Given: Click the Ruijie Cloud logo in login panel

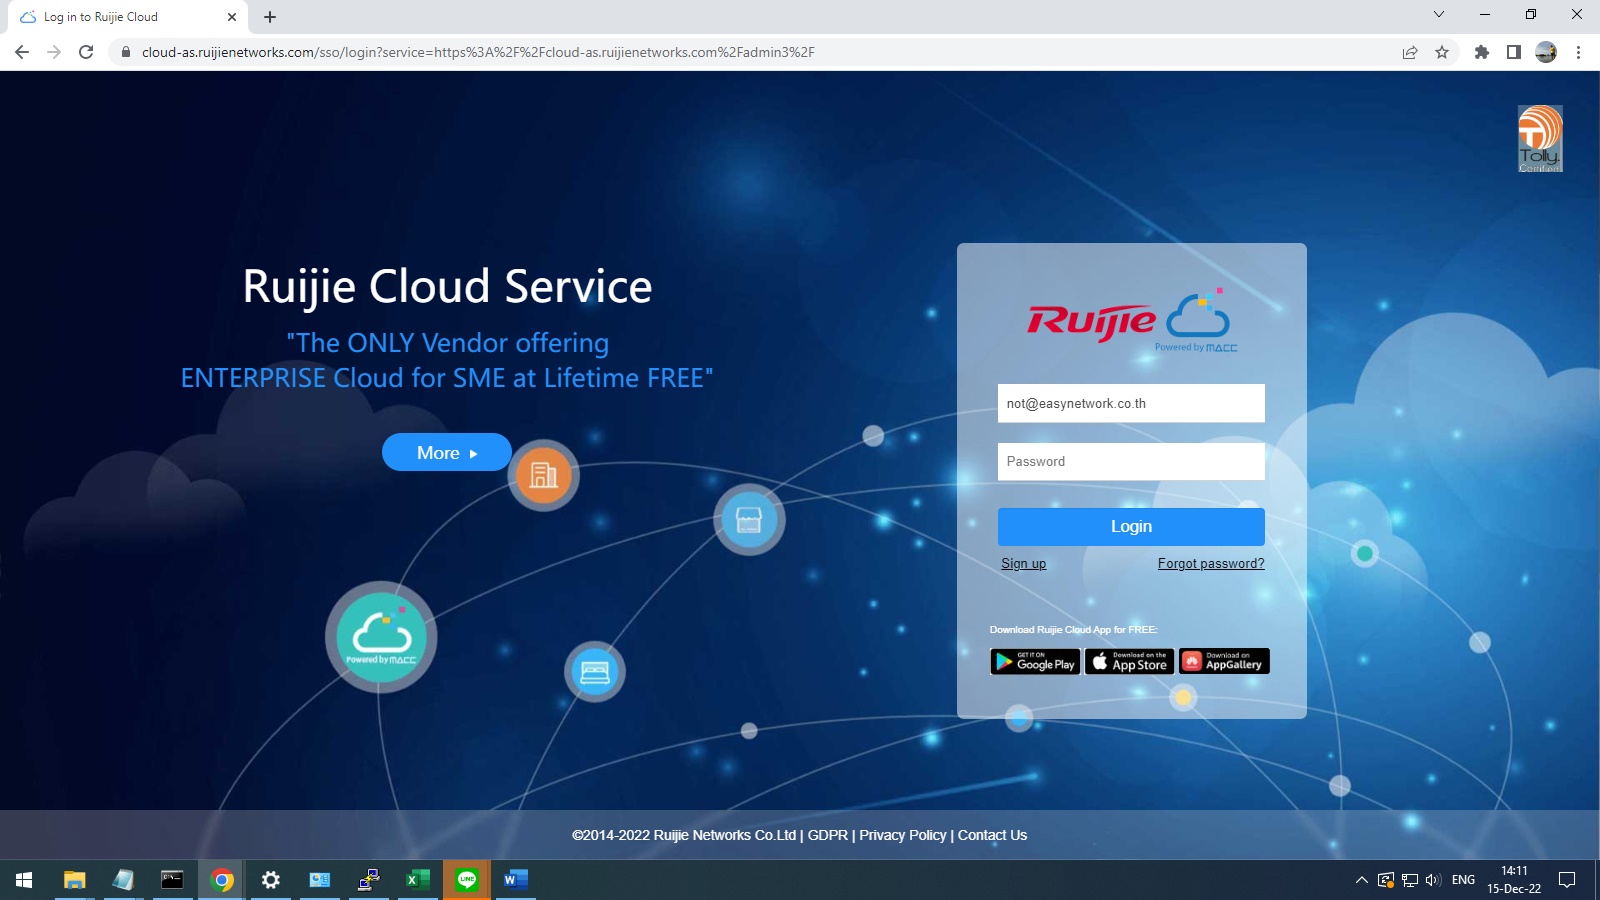Looking at the screenshot, I should 1131,321.
